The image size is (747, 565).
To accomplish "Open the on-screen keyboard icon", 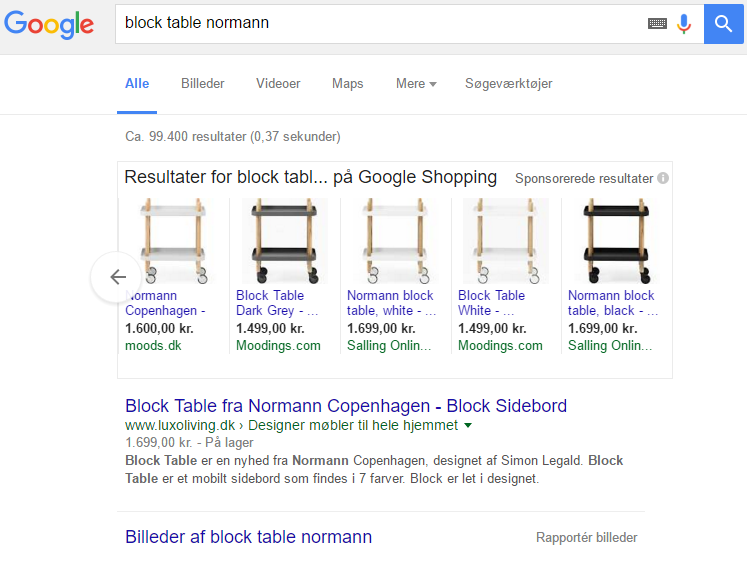I will pyautogui.click(x=657, y=23).
